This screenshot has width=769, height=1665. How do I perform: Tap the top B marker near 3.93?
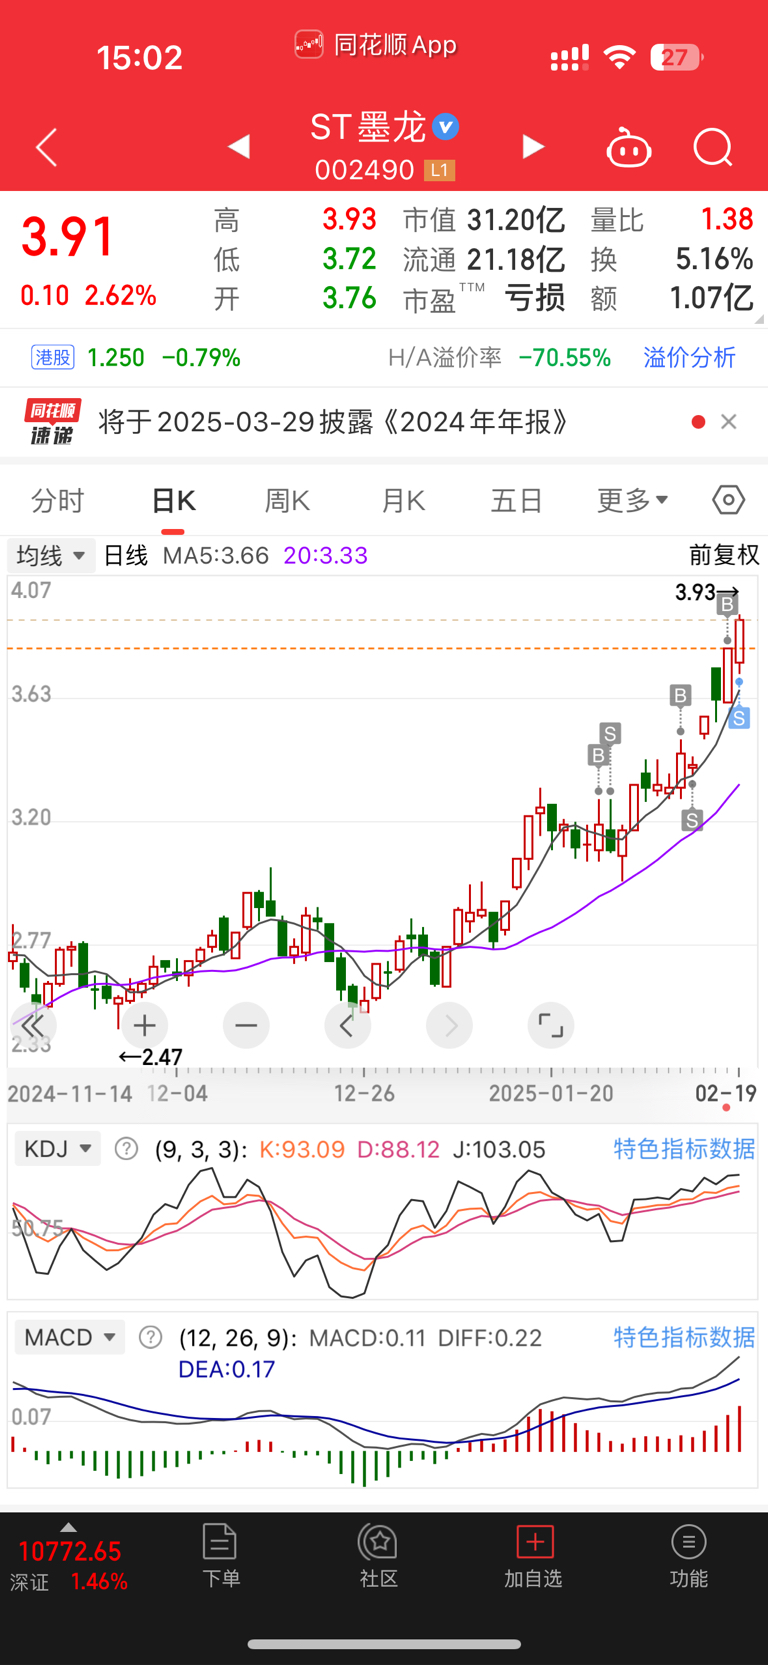[727, 604]
